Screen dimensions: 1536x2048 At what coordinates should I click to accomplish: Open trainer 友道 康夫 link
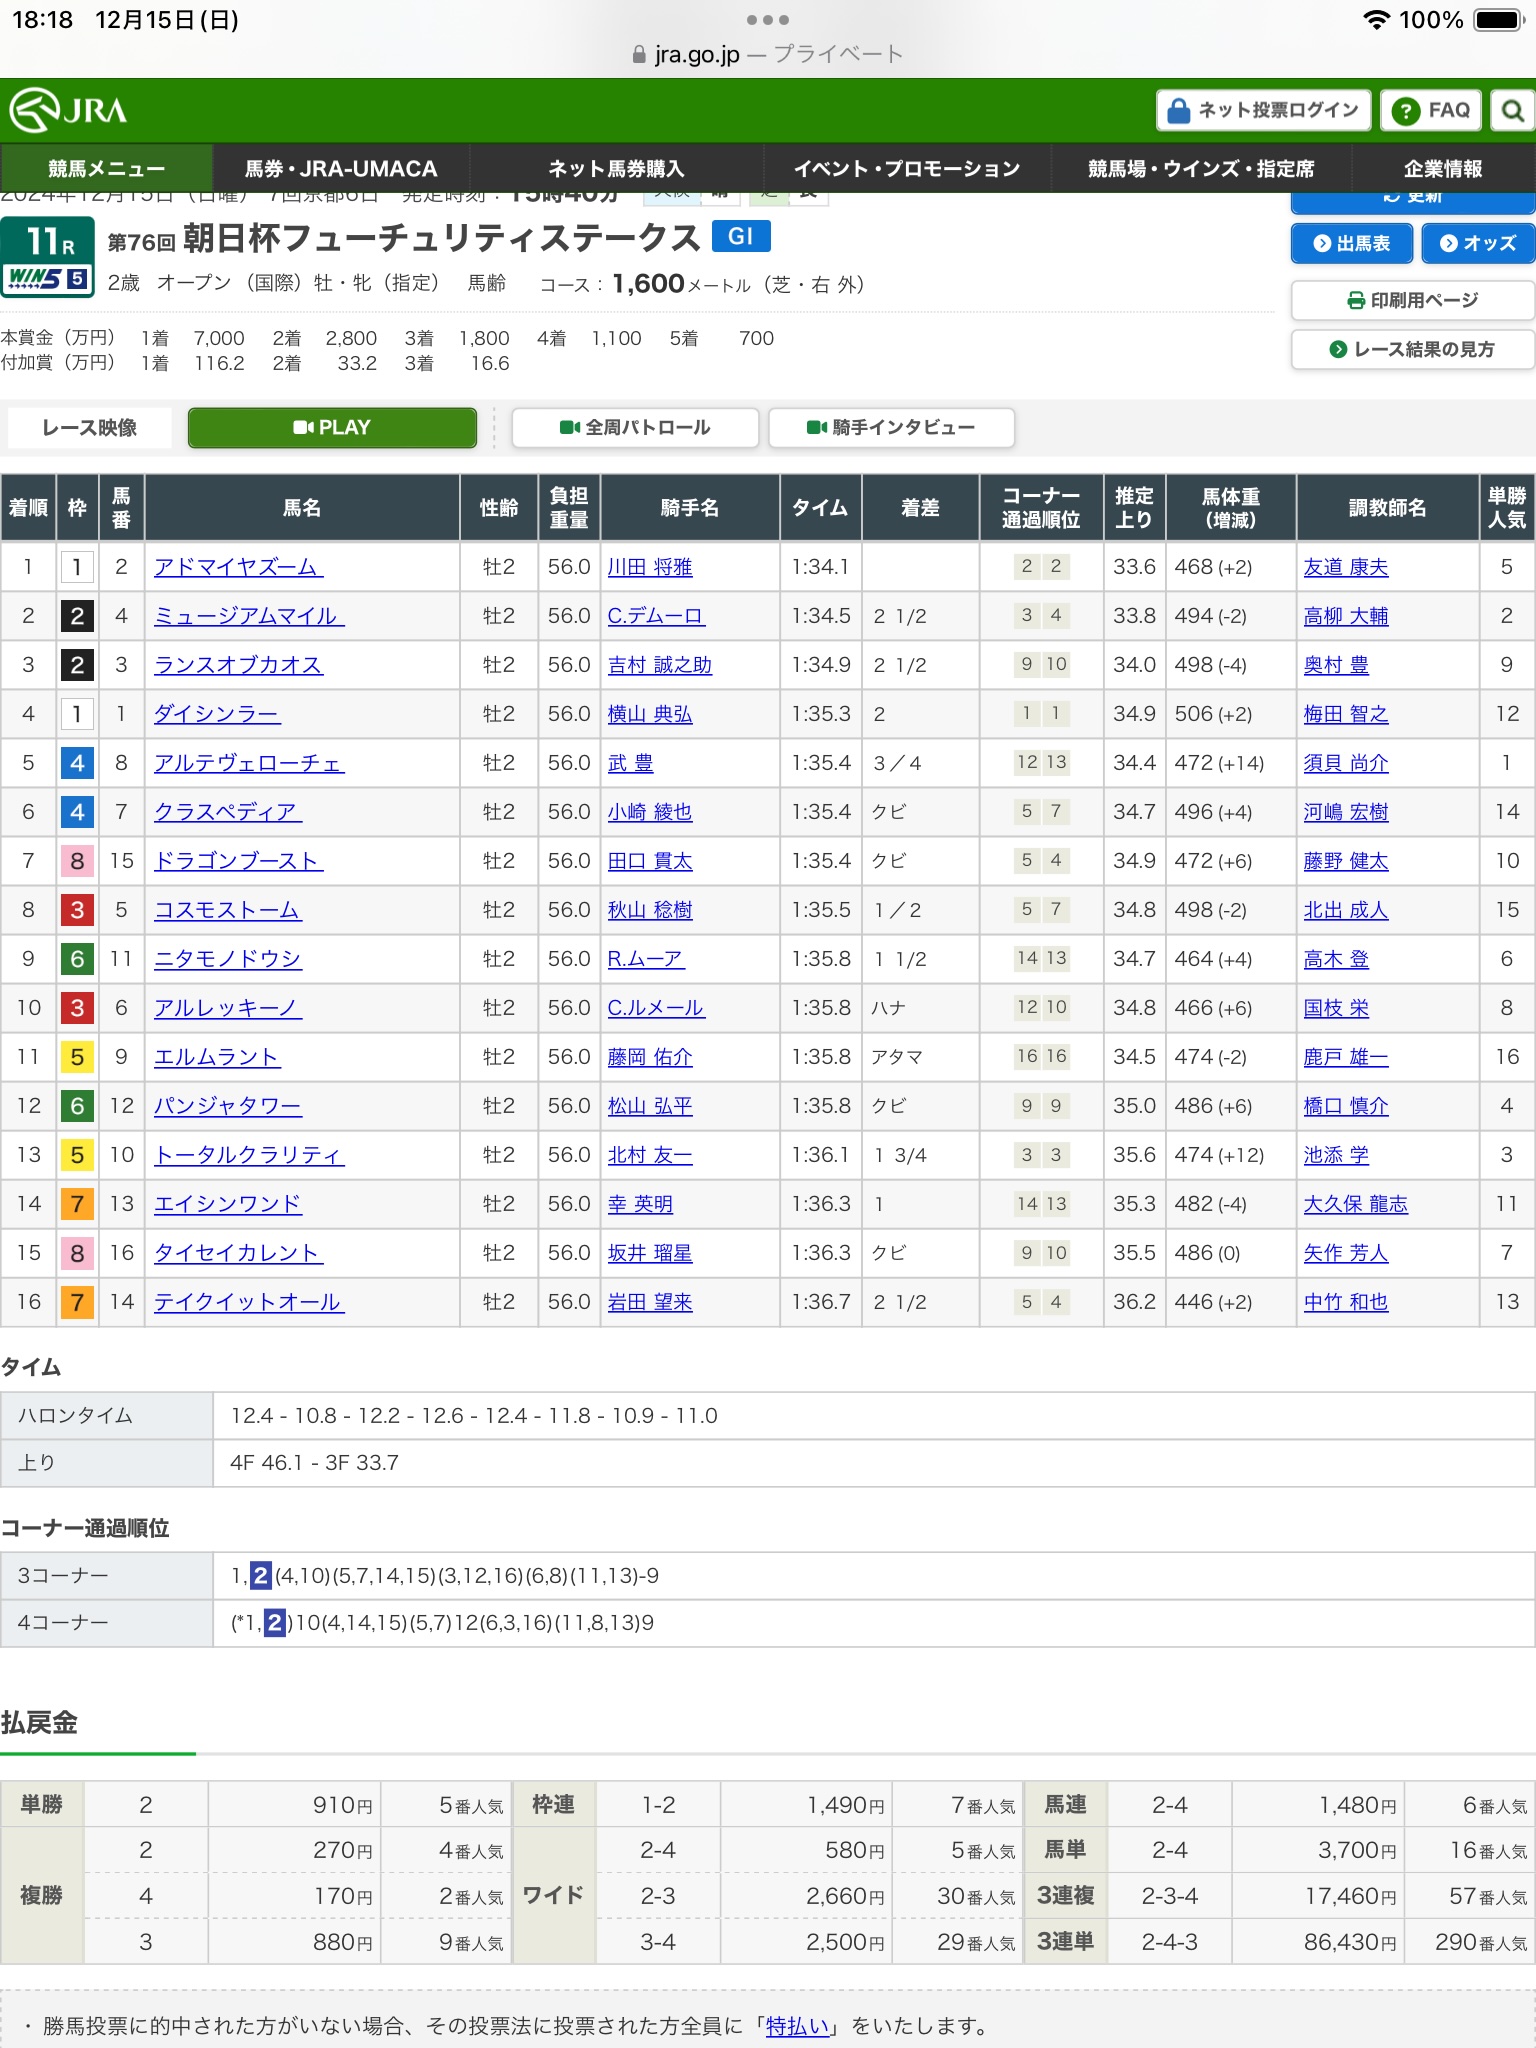tap(1346, 567)
